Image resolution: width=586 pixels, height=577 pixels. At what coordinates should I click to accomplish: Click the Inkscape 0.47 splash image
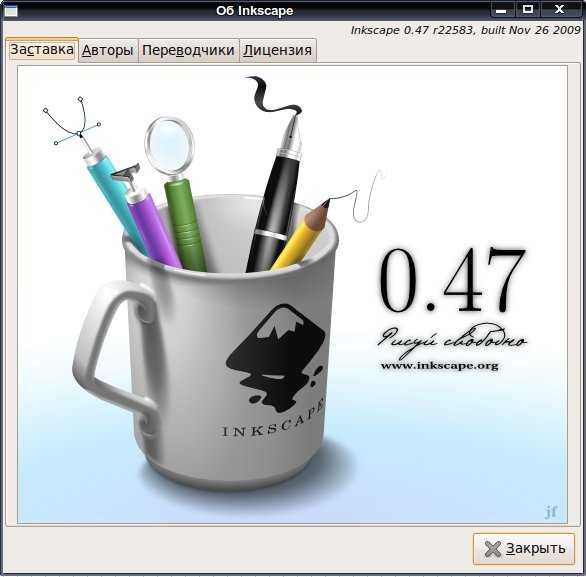(292, 294)
